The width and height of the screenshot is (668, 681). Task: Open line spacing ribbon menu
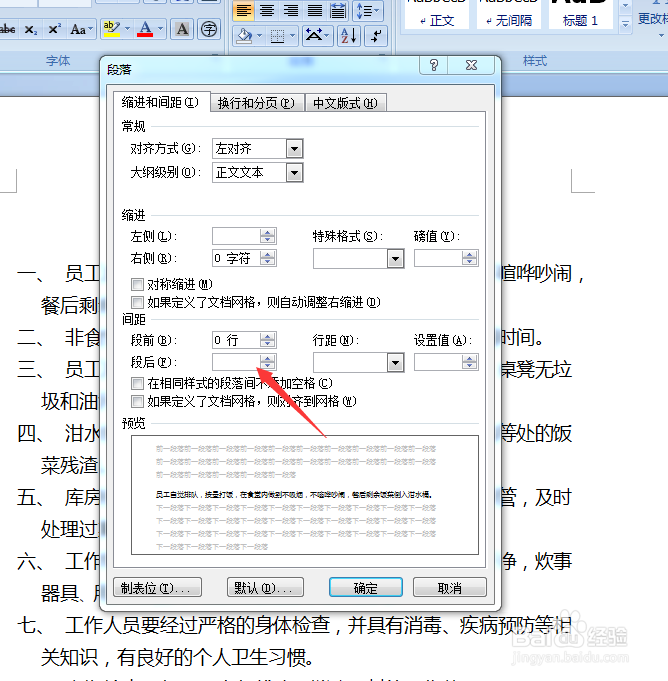367,10
